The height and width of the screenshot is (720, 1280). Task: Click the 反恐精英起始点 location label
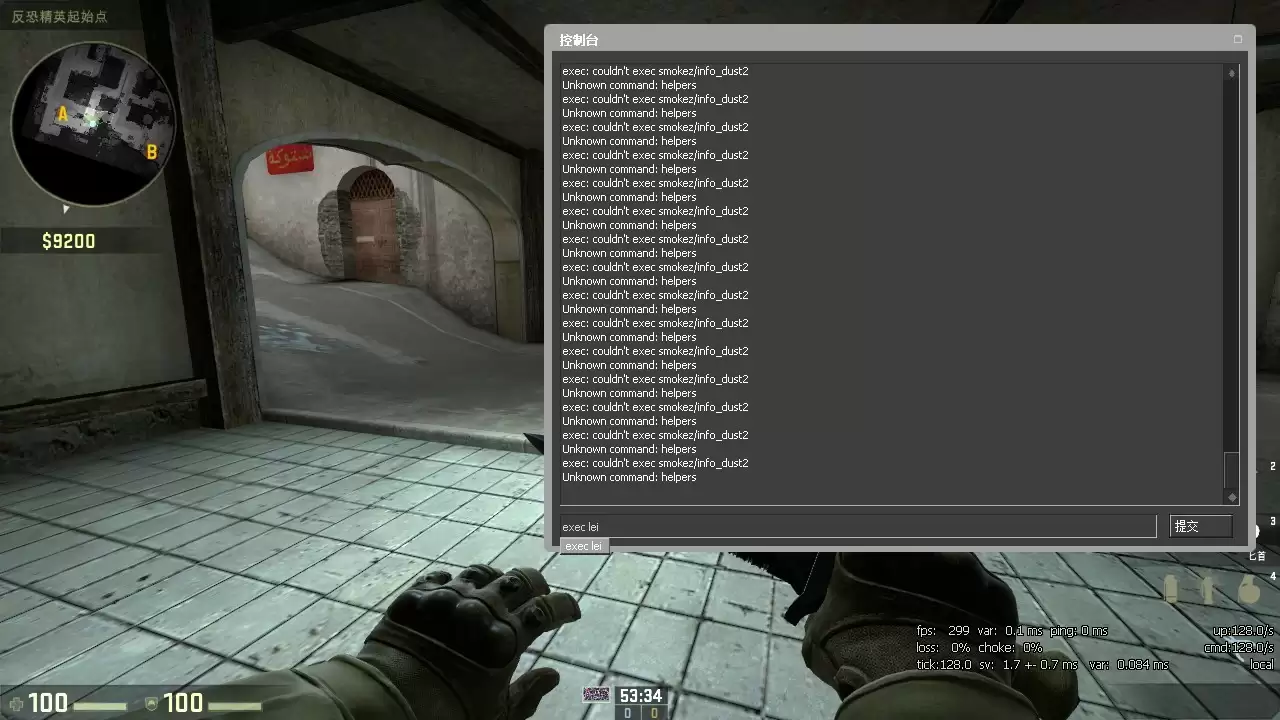(x=59, y=16)
